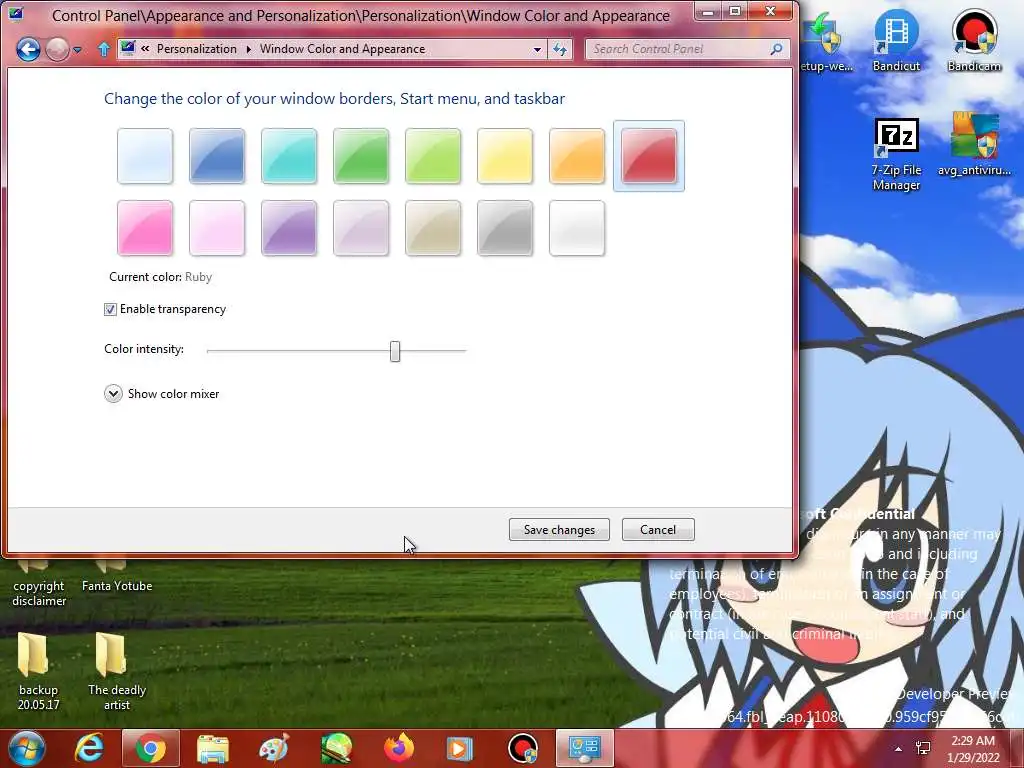Select the Leaf green color swatch
This screenshot has height=768, width=1024.
(360, 156)
